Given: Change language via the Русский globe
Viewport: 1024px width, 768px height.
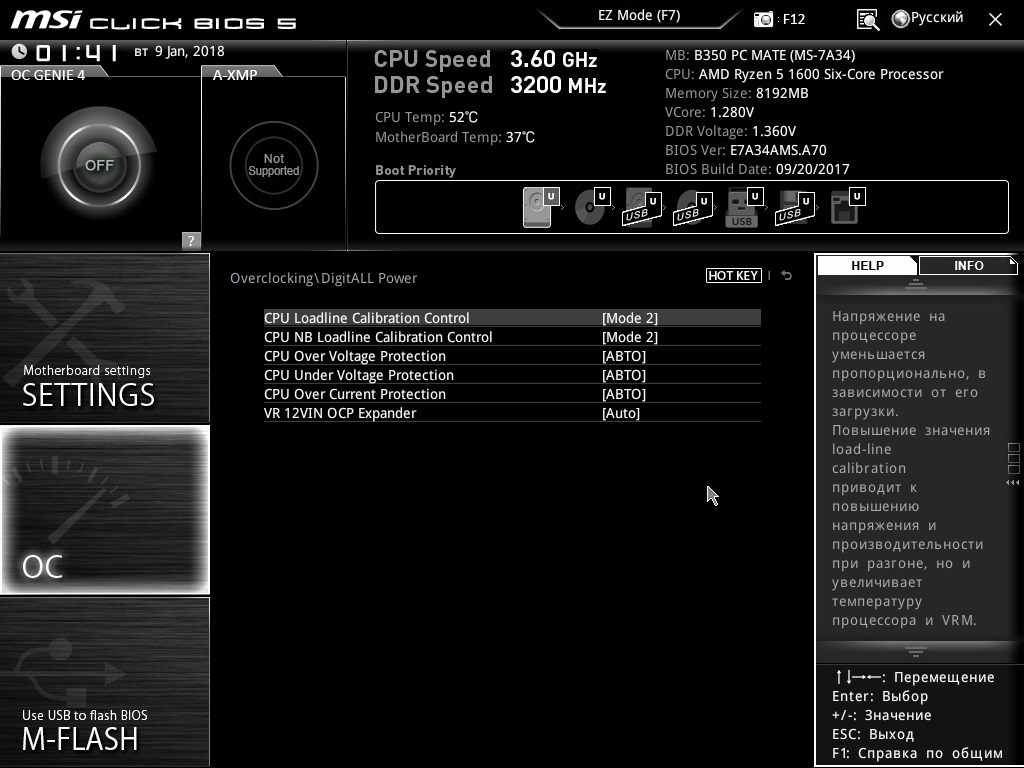Looking at the screenshot, I should tap(927, 18).
